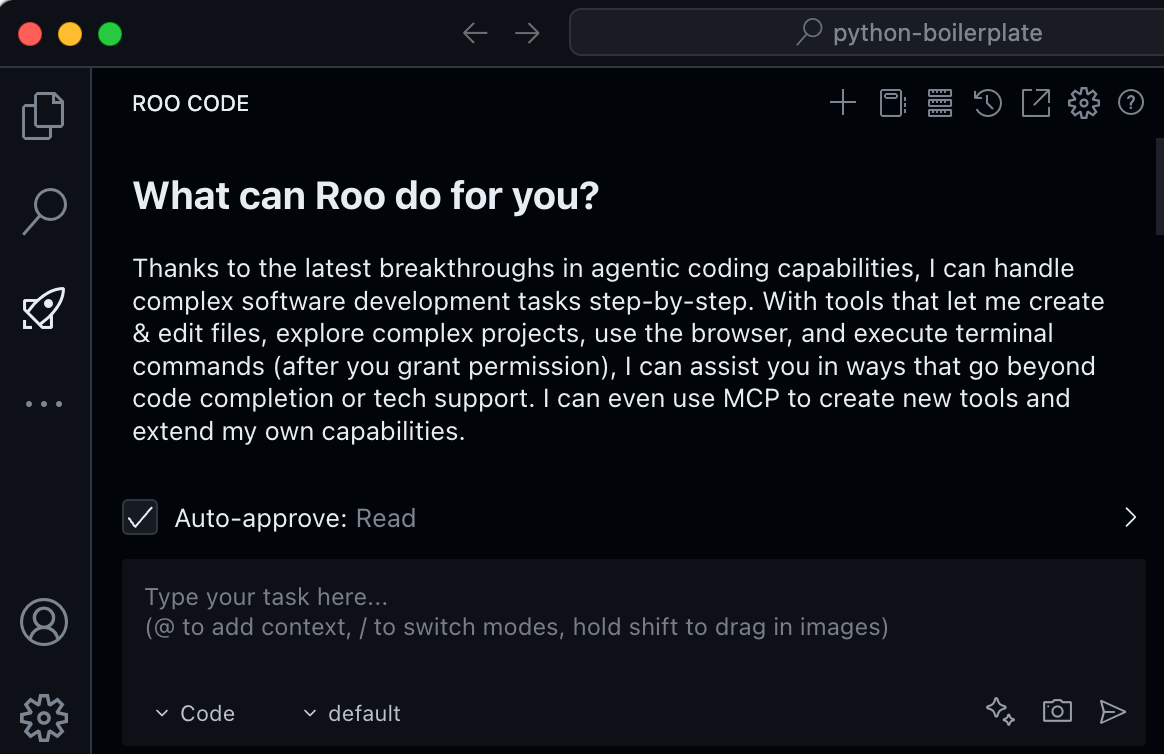Open MCP Servers icon in Roo header

(940, 103)
